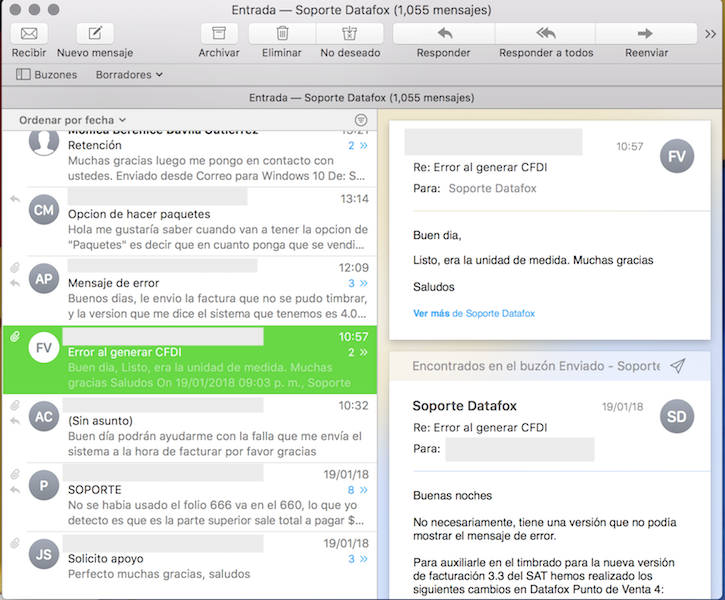Compose with the Nuevo mensaje icon

click(x=95, y=33)
